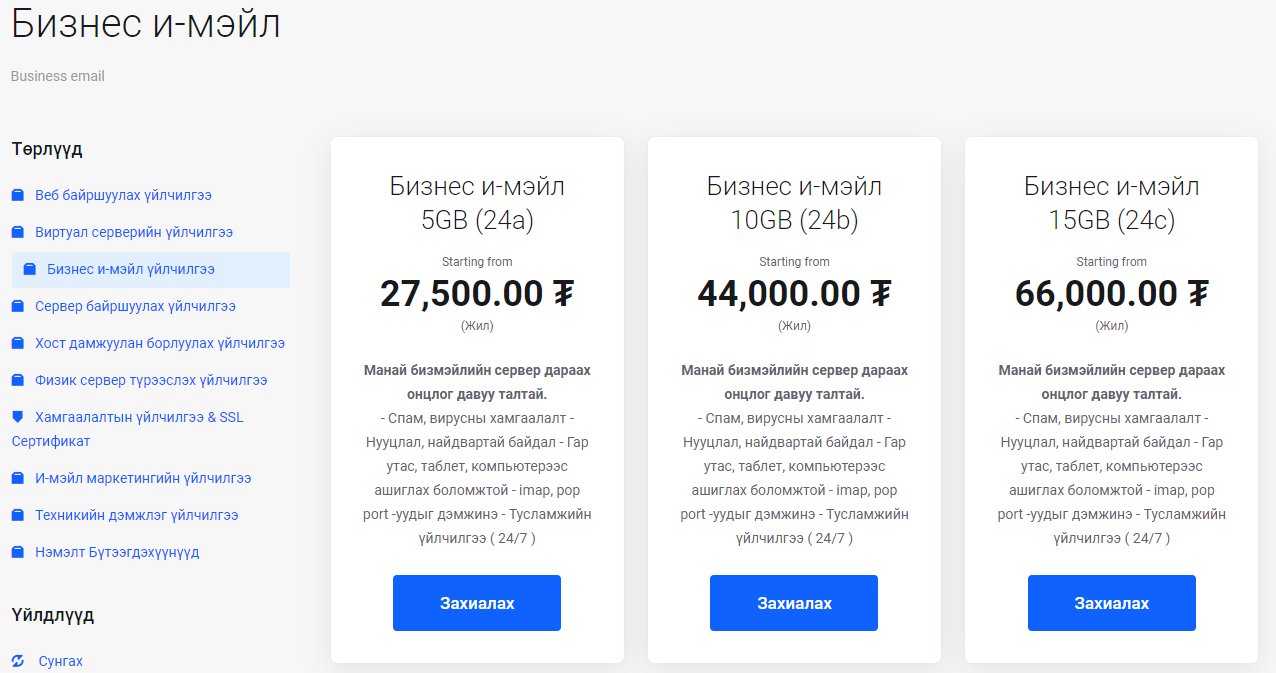Select the Виртуал серверийн үйлчилгээ menu item
The image size is (1276, 673).
point(134,232)
